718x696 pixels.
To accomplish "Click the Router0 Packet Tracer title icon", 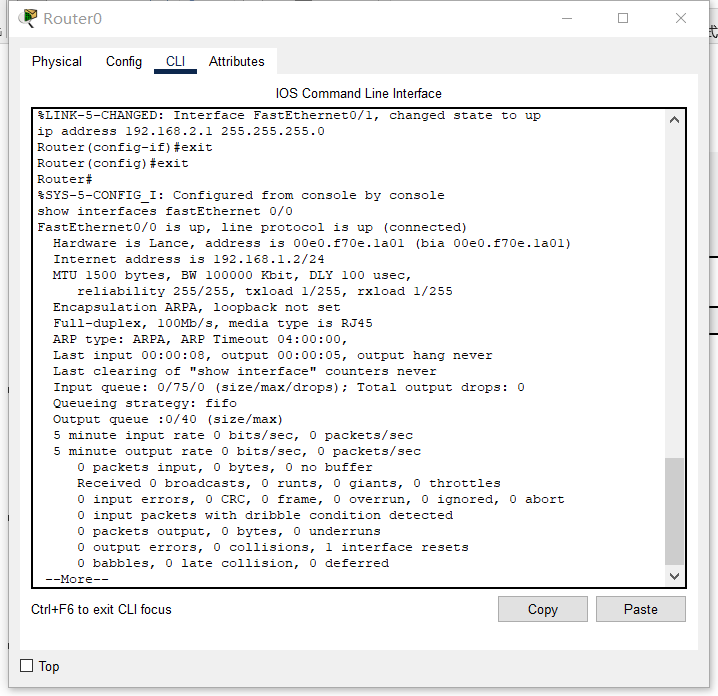I will click(28, 18).
